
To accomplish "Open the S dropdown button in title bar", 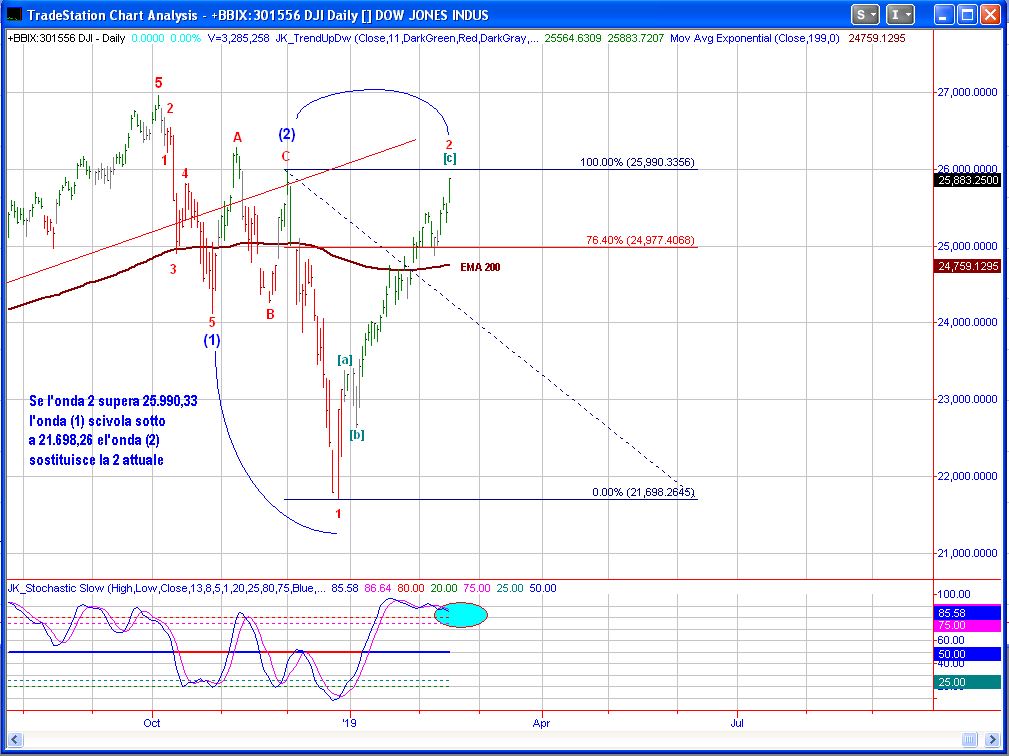I will 866,14.
